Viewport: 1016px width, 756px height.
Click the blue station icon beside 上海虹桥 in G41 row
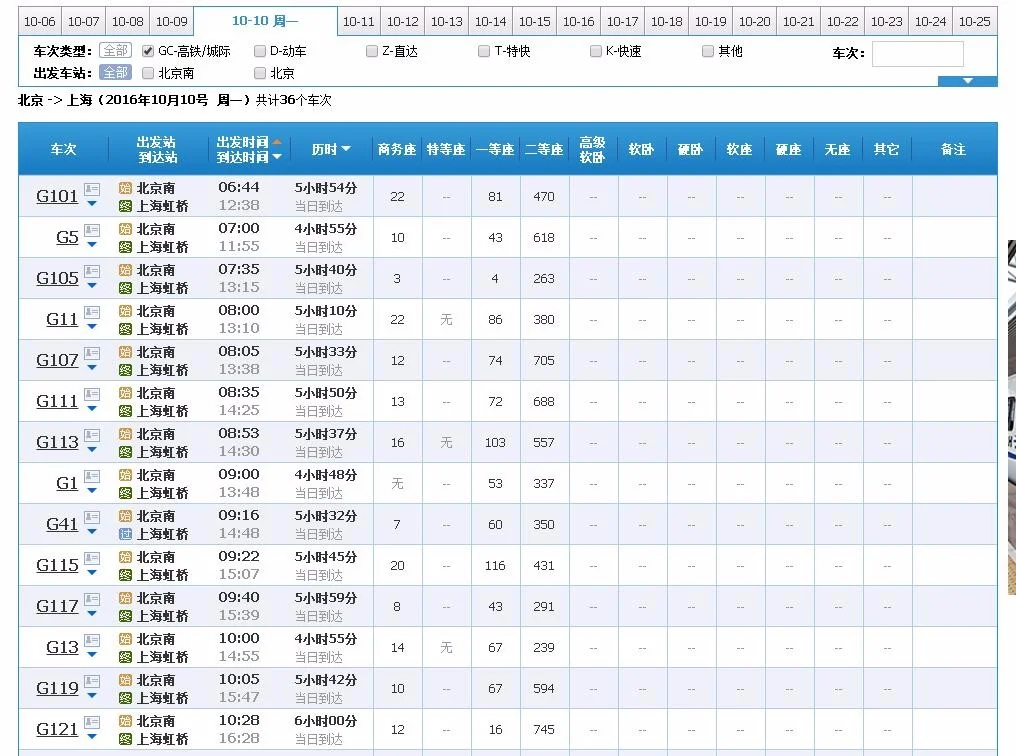tap(123, 533)
